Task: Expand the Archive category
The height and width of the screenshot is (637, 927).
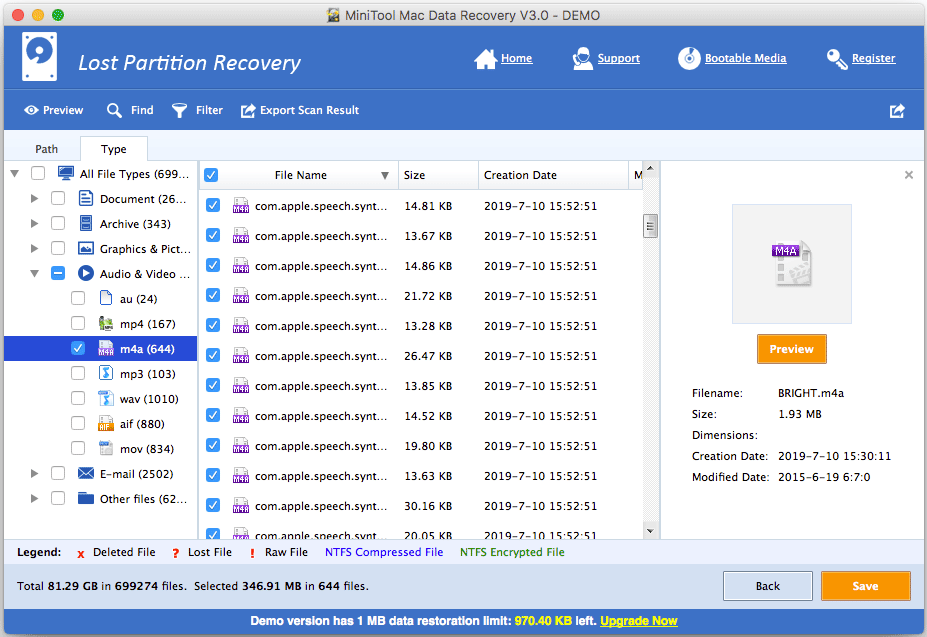Action: pos(34,223)
